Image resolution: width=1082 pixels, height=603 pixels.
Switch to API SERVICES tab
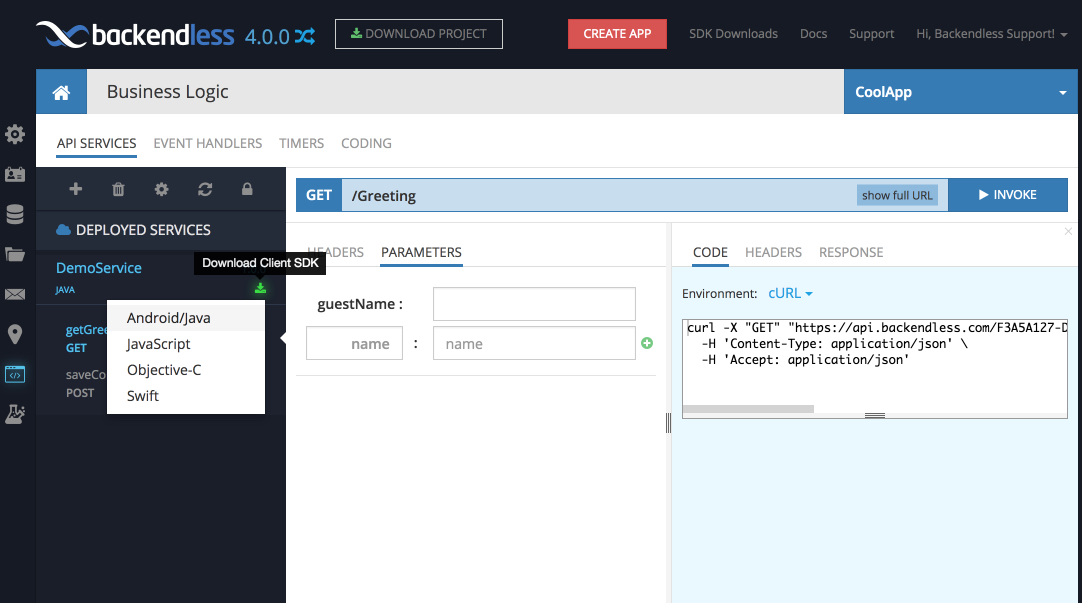pyautogui.click(x=97, y=144)
